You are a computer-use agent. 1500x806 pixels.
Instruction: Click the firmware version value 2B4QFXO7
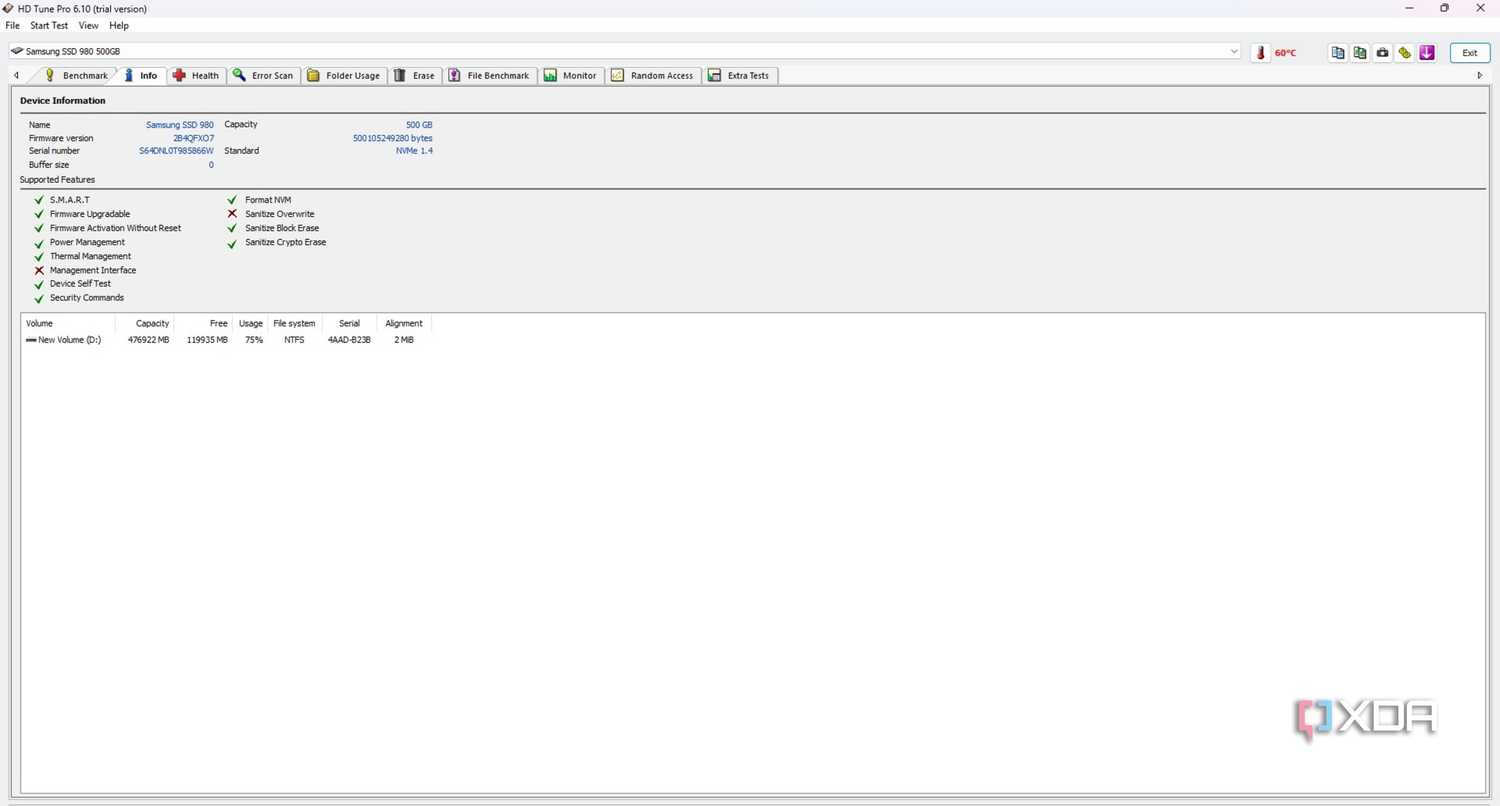(x=193, y=138)
